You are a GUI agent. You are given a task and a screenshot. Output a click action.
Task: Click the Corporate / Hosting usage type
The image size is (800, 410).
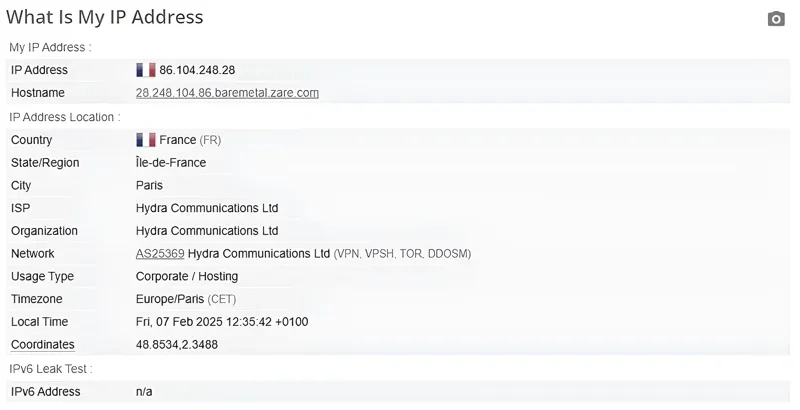click(187, 276)
